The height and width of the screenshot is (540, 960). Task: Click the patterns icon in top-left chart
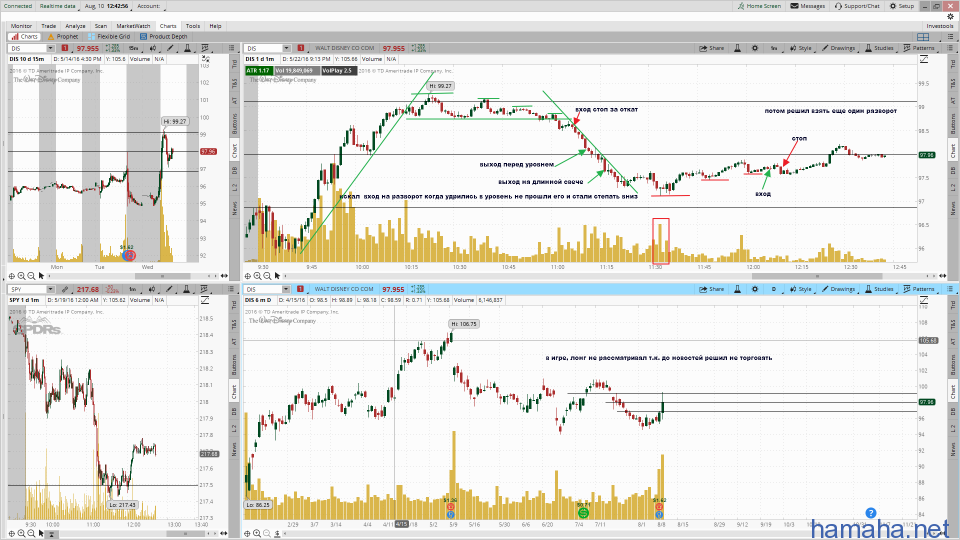(205, 48)
